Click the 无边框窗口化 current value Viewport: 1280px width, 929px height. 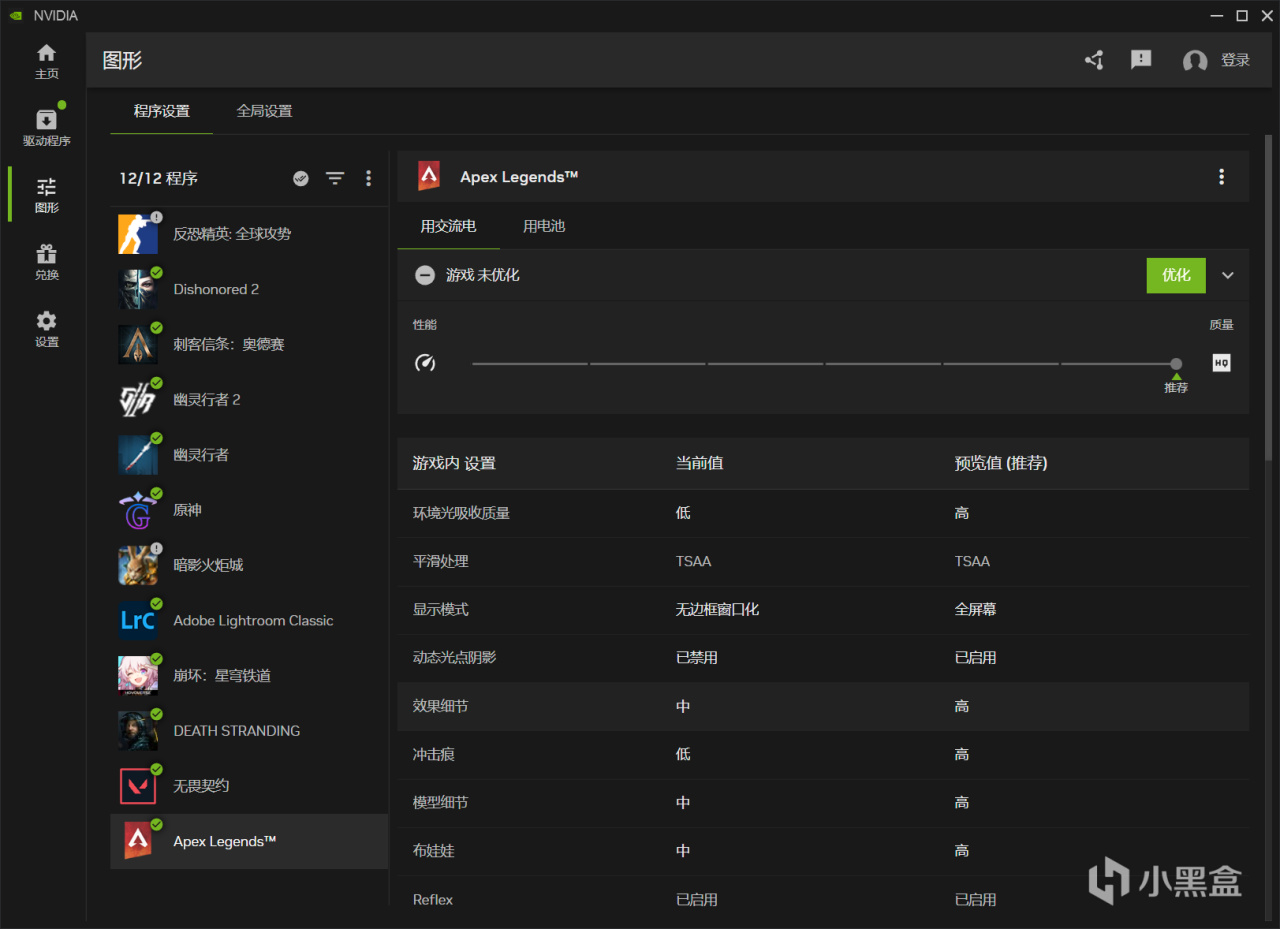click(x=717, y=610)
